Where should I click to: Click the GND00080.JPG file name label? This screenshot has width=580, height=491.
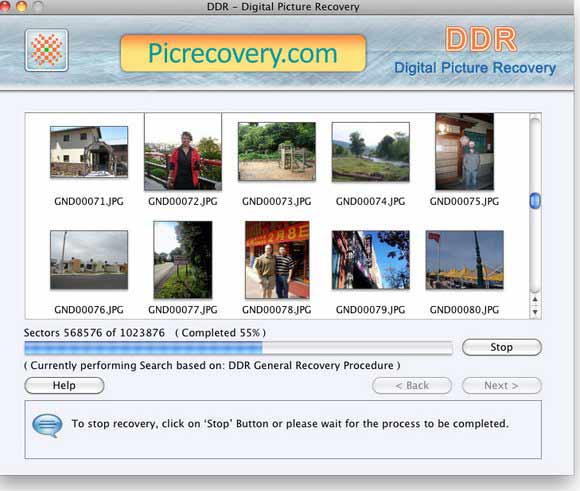click(x=465, y=310)
